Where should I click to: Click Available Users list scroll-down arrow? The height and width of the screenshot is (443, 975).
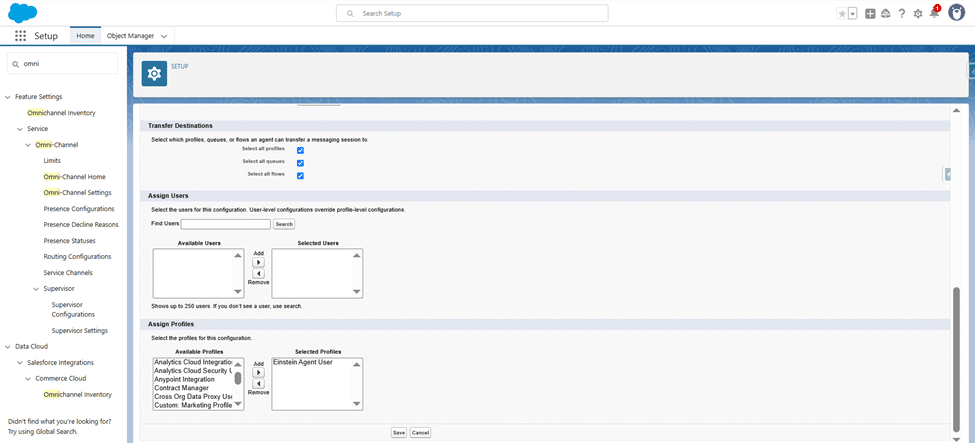click(x=238, y=292)
